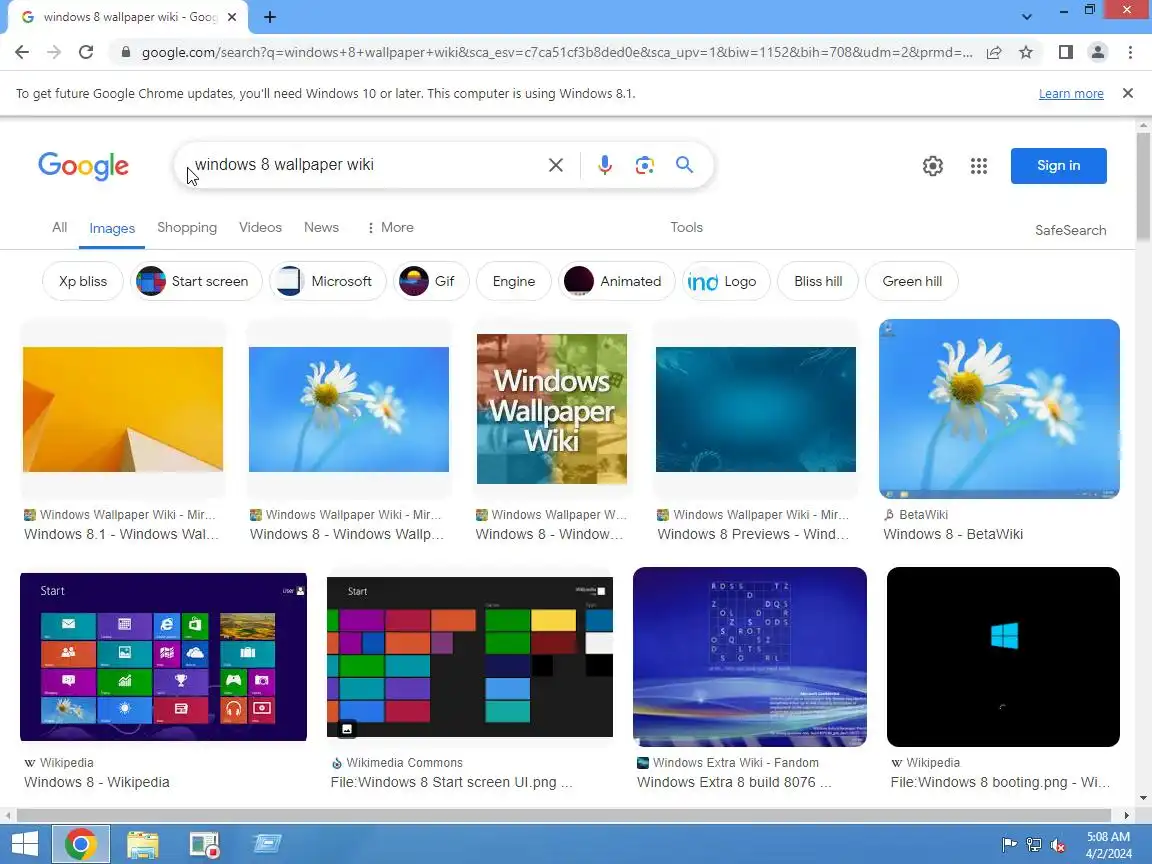
Task: Click the muted volume tray icon
Action: 1058,845
